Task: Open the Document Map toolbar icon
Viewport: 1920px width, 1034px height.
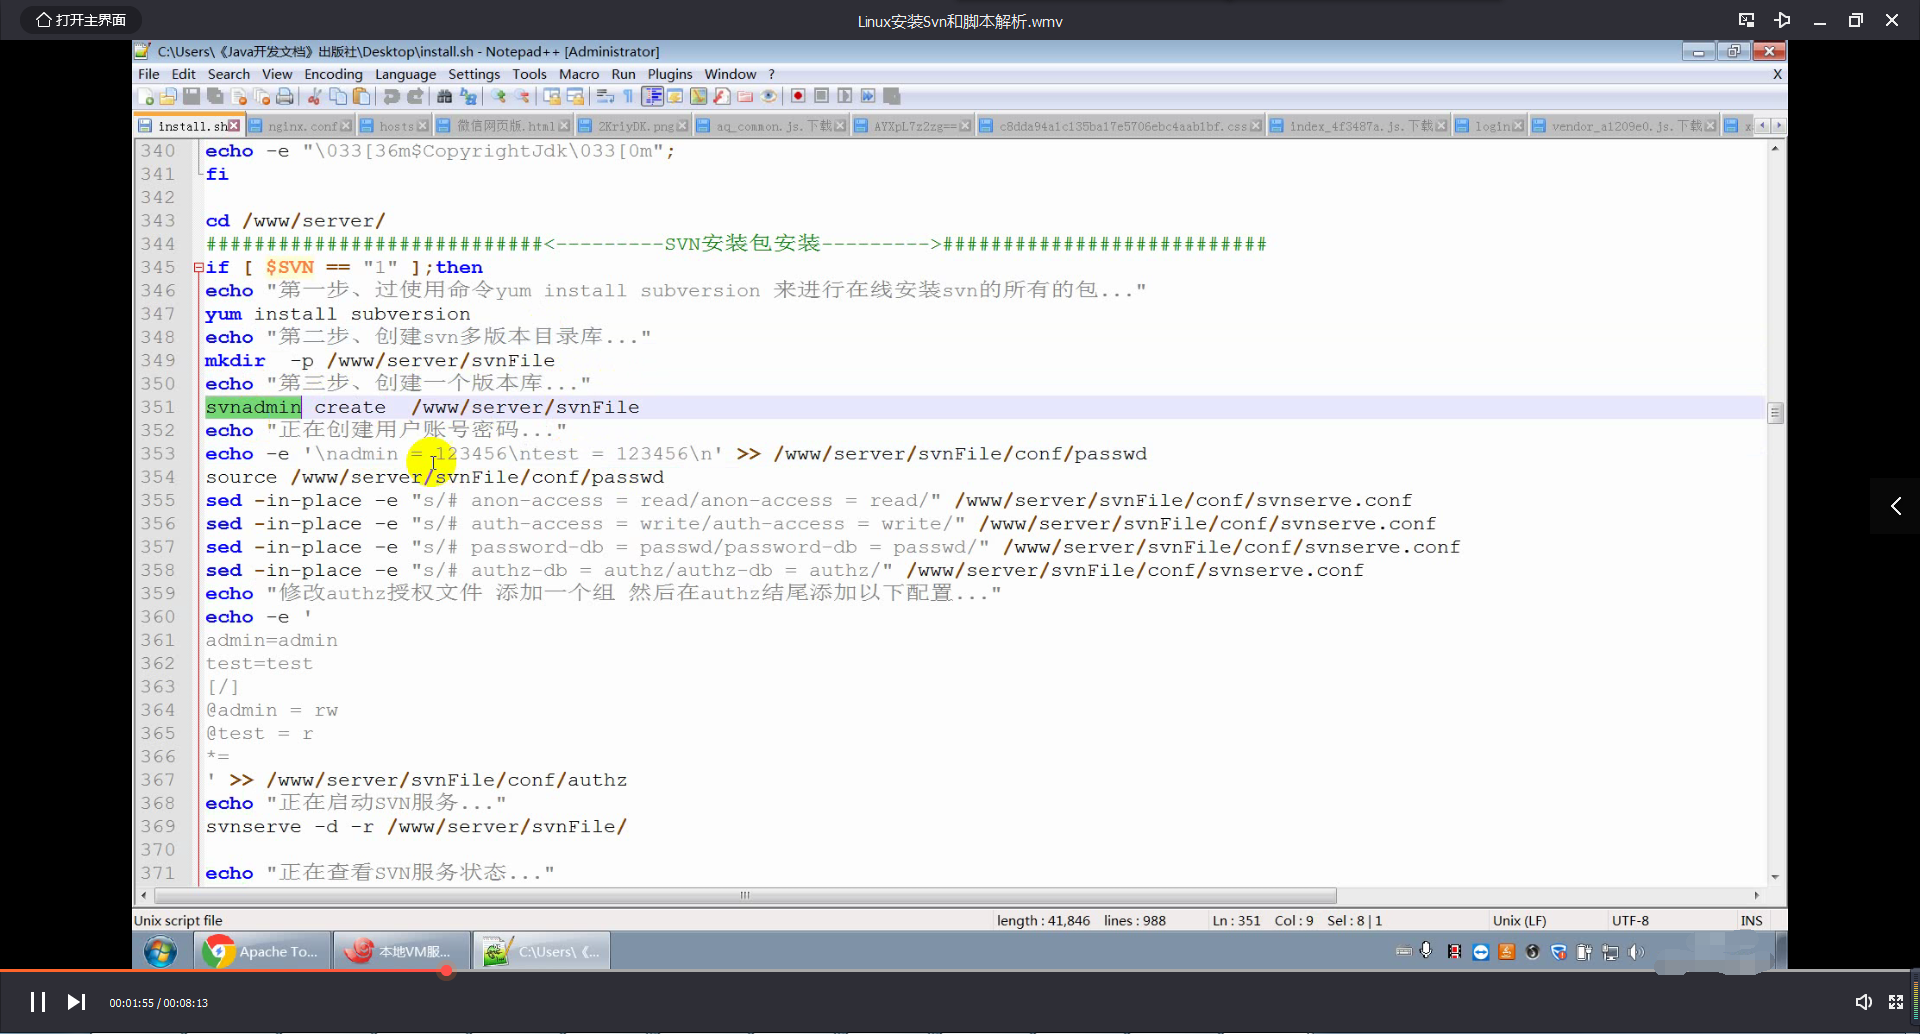Action: (698, 96)
